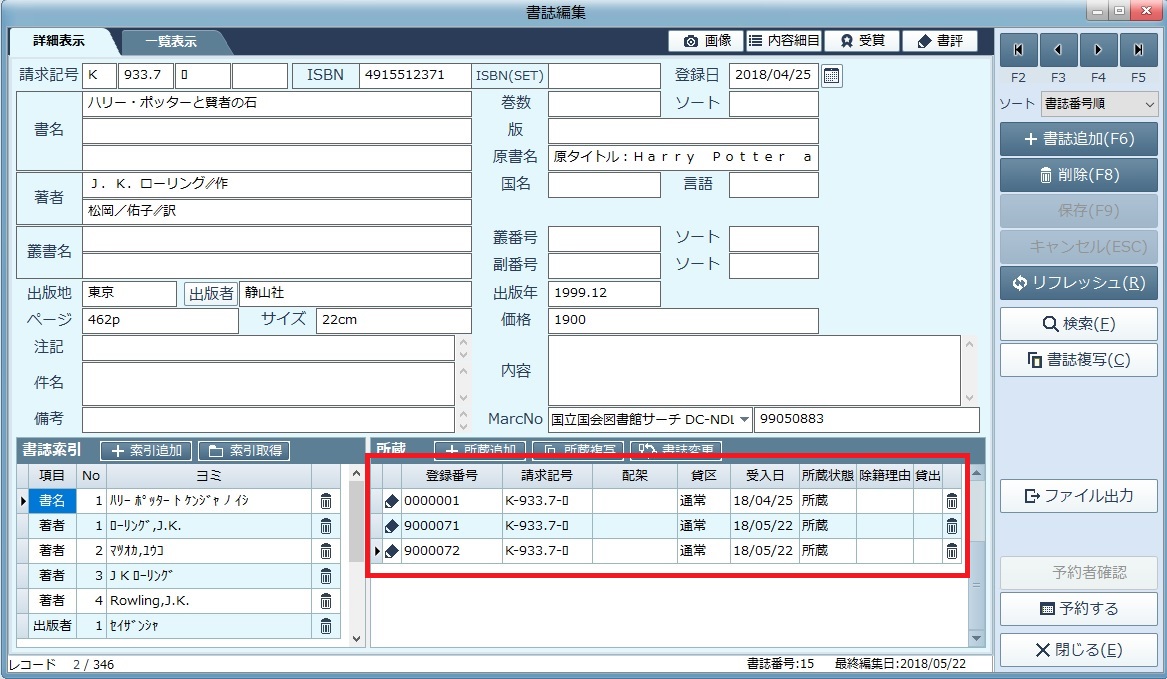Click 閉じる(E) to close the form

pyautogui.click(x=1078, y=650)
